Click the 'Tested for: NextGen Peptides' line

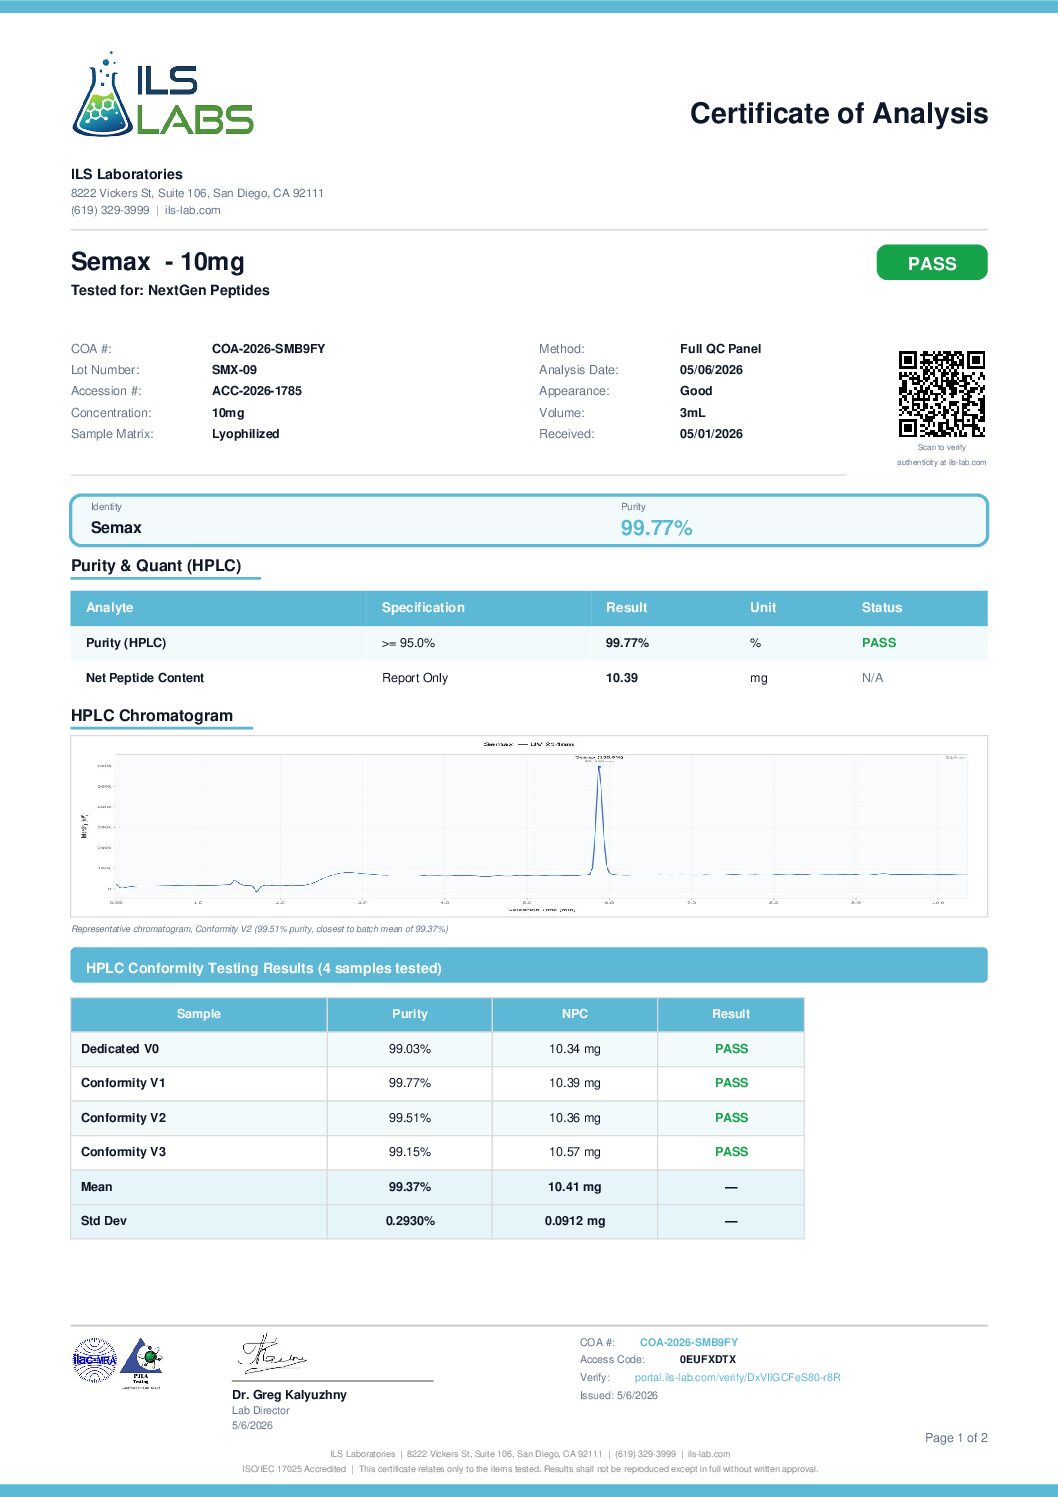[x=170, y=290]
